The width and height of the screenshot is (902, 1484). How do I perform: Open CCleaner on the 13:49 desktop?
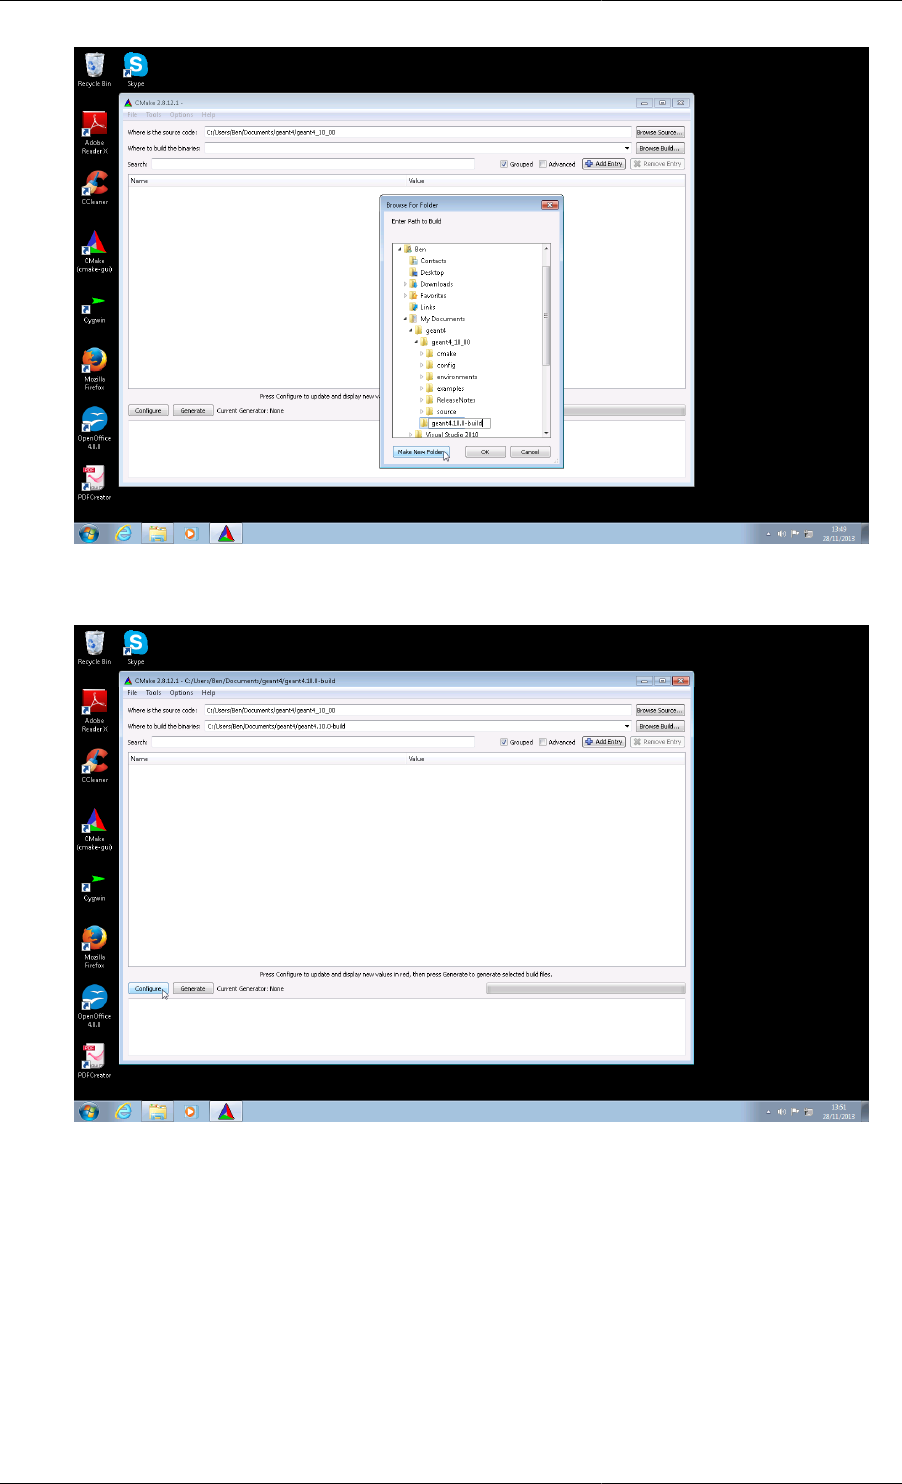point(94,187)
